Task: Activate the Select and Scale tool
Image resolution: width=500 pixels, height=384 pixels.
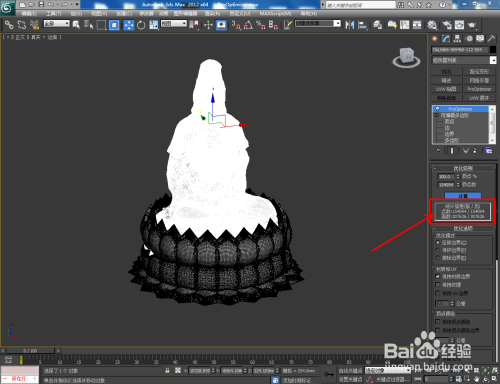Action: pyautogui.click(x=154, y=25)
